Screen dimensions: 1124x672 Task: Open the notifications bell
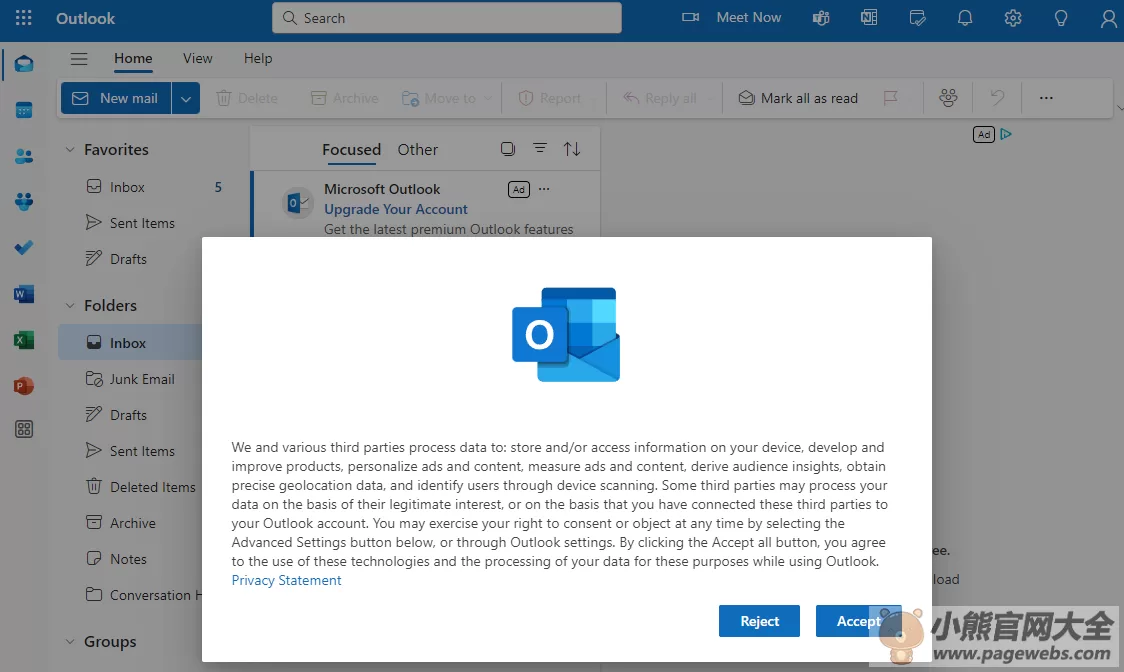[x=965, y=18]
